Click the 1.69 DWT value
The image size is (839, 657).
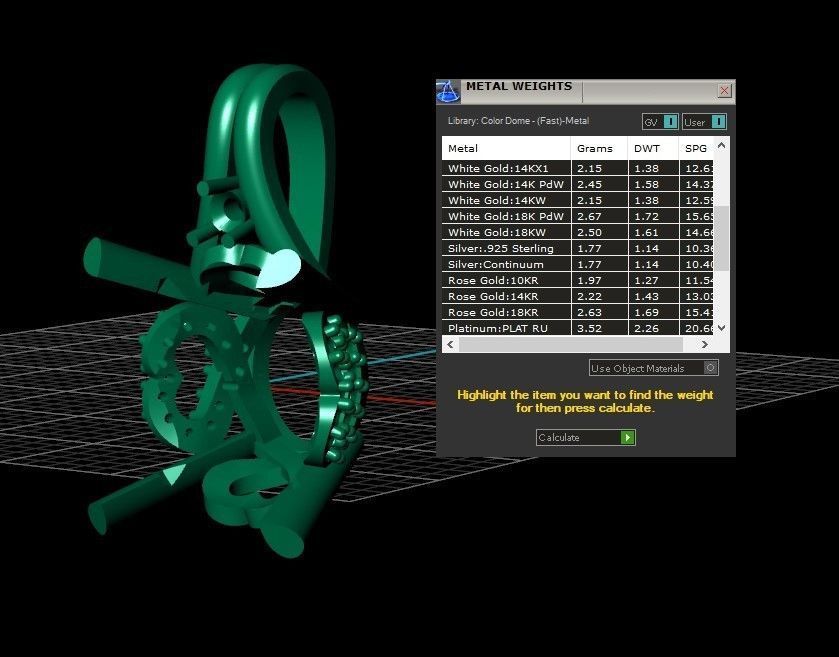pyautogui.click(x=646, y=312)
